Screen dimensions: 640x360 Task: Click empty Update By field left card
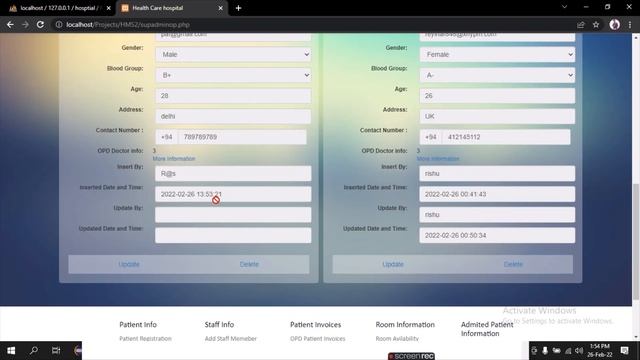click(x=233, y=215)
